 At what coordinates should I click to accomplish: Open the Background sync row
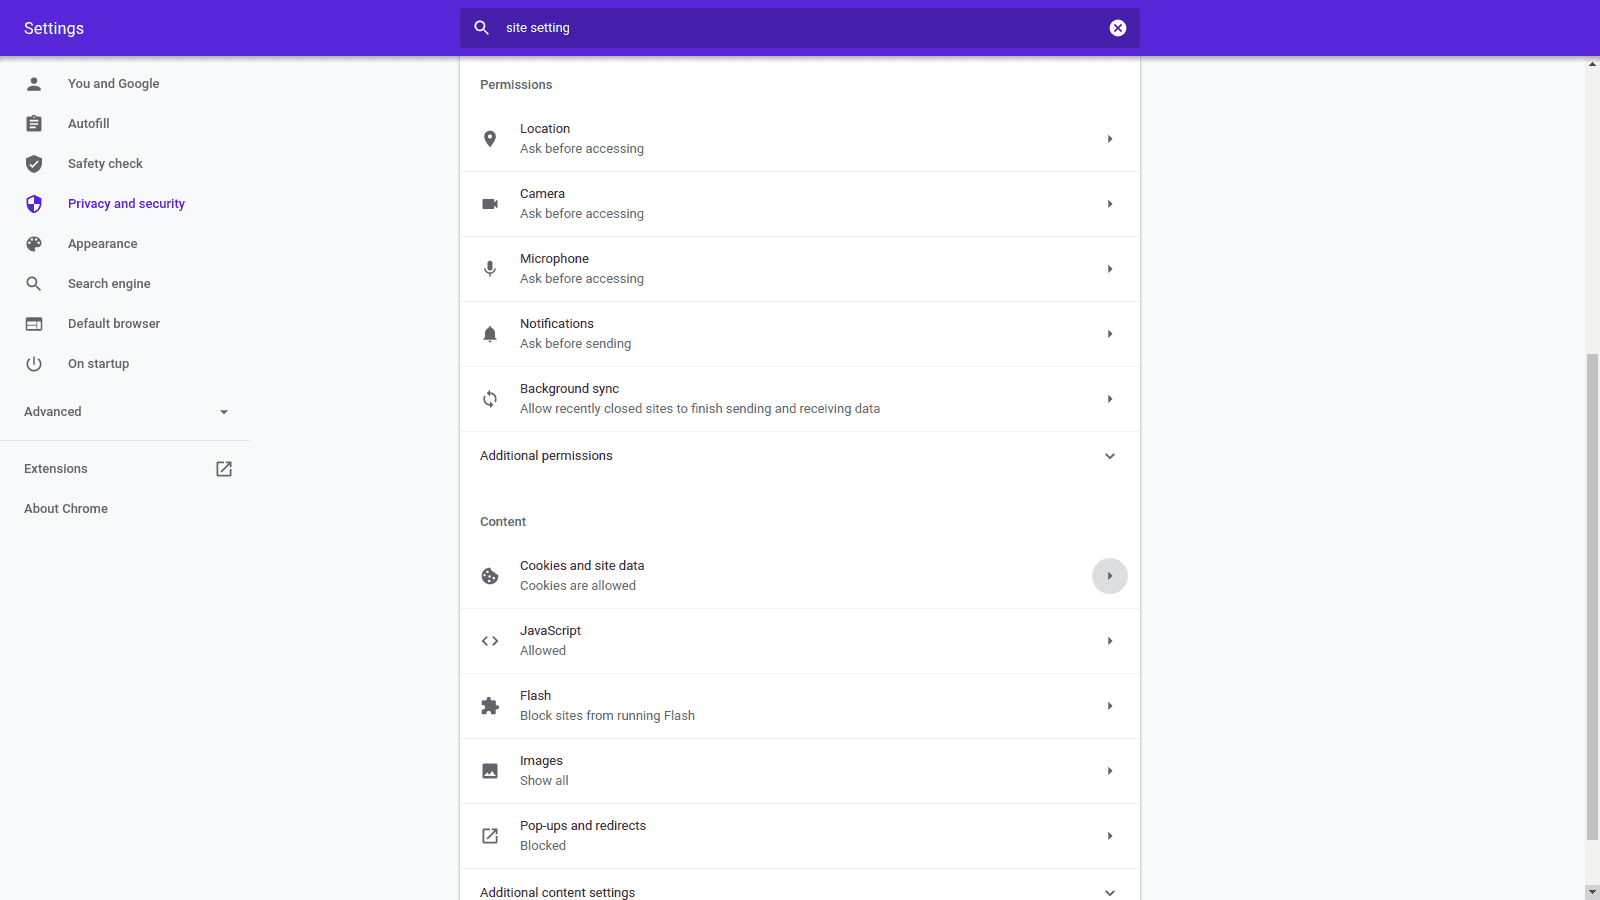coord(800,399)
